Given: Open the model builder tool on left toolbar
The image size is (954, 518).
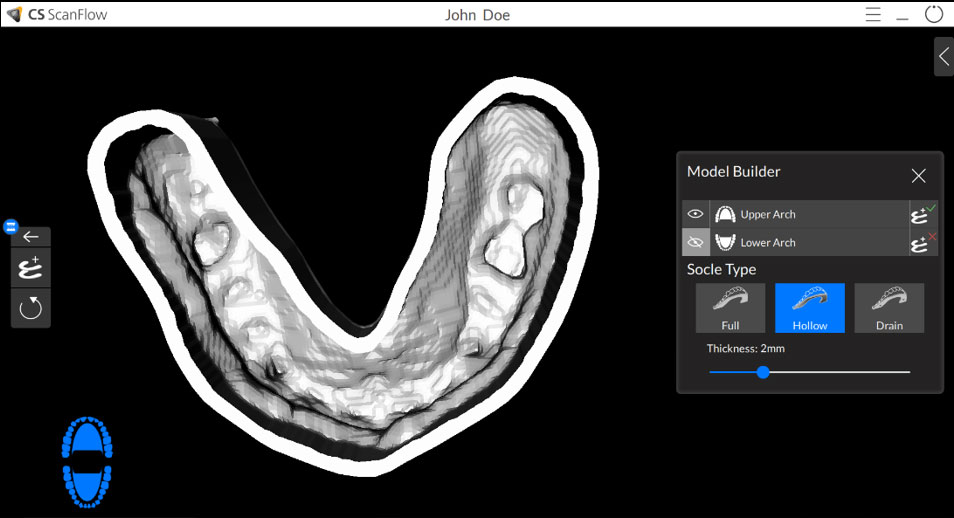Looking at the screenshot, I should [30, 268].
